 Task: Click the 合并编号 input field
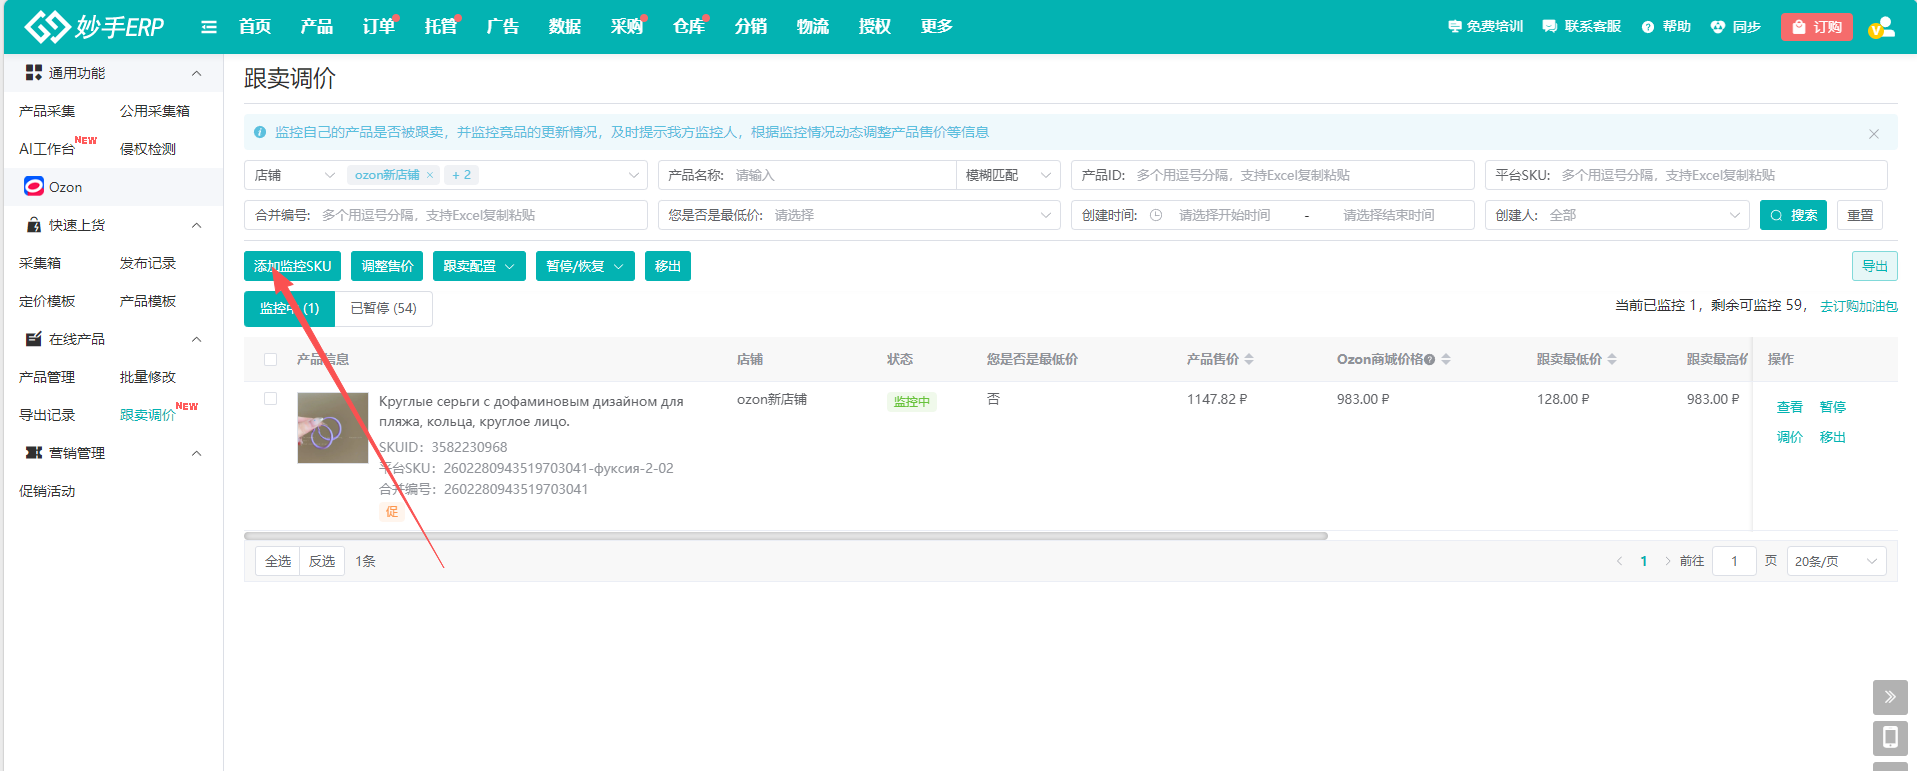click(x=446, y=215)
